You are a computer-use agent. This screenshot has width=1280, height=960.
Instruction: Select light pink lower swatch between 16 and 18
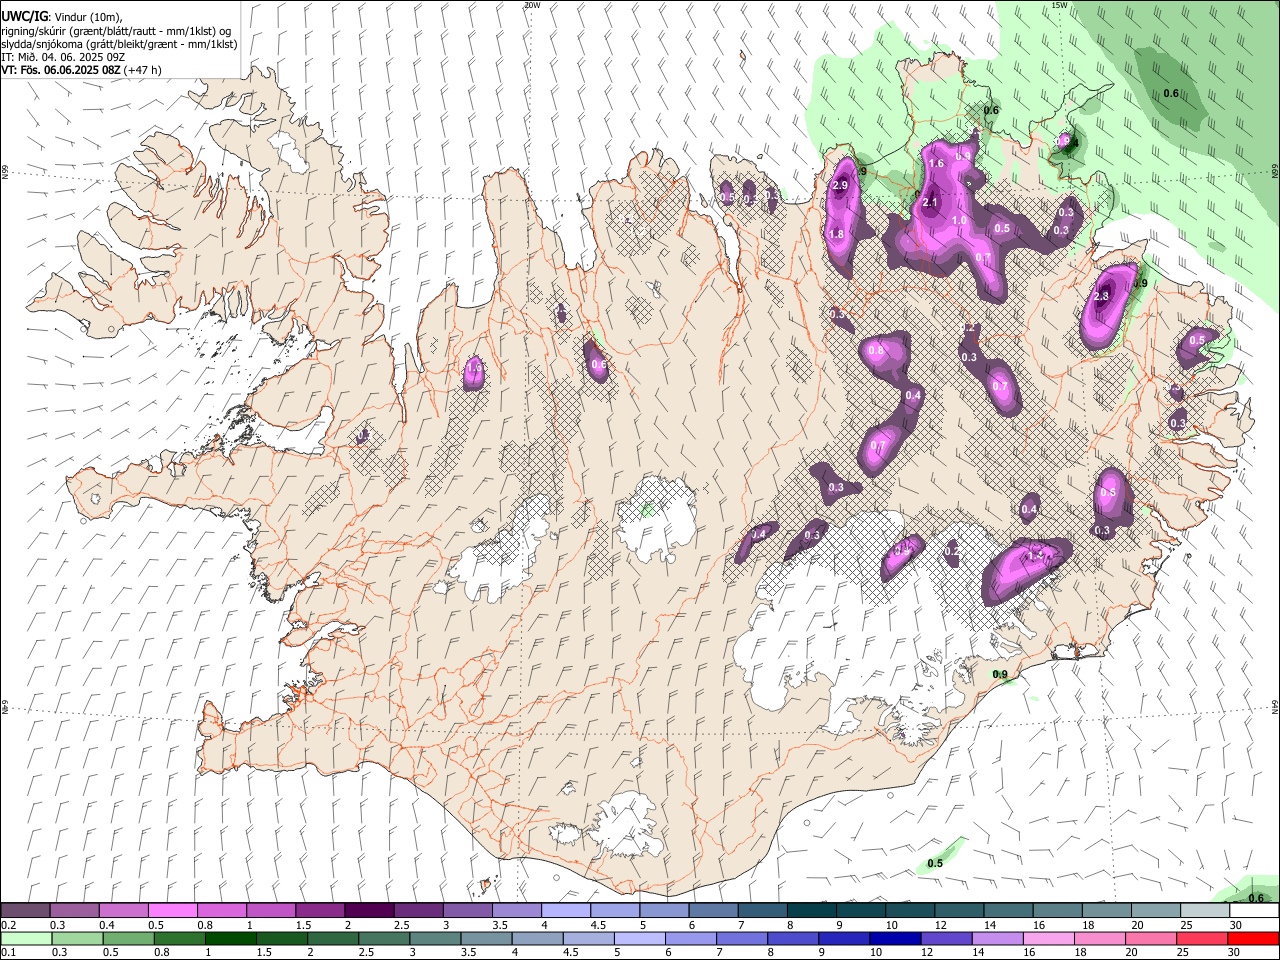[x=1047, y=938]
